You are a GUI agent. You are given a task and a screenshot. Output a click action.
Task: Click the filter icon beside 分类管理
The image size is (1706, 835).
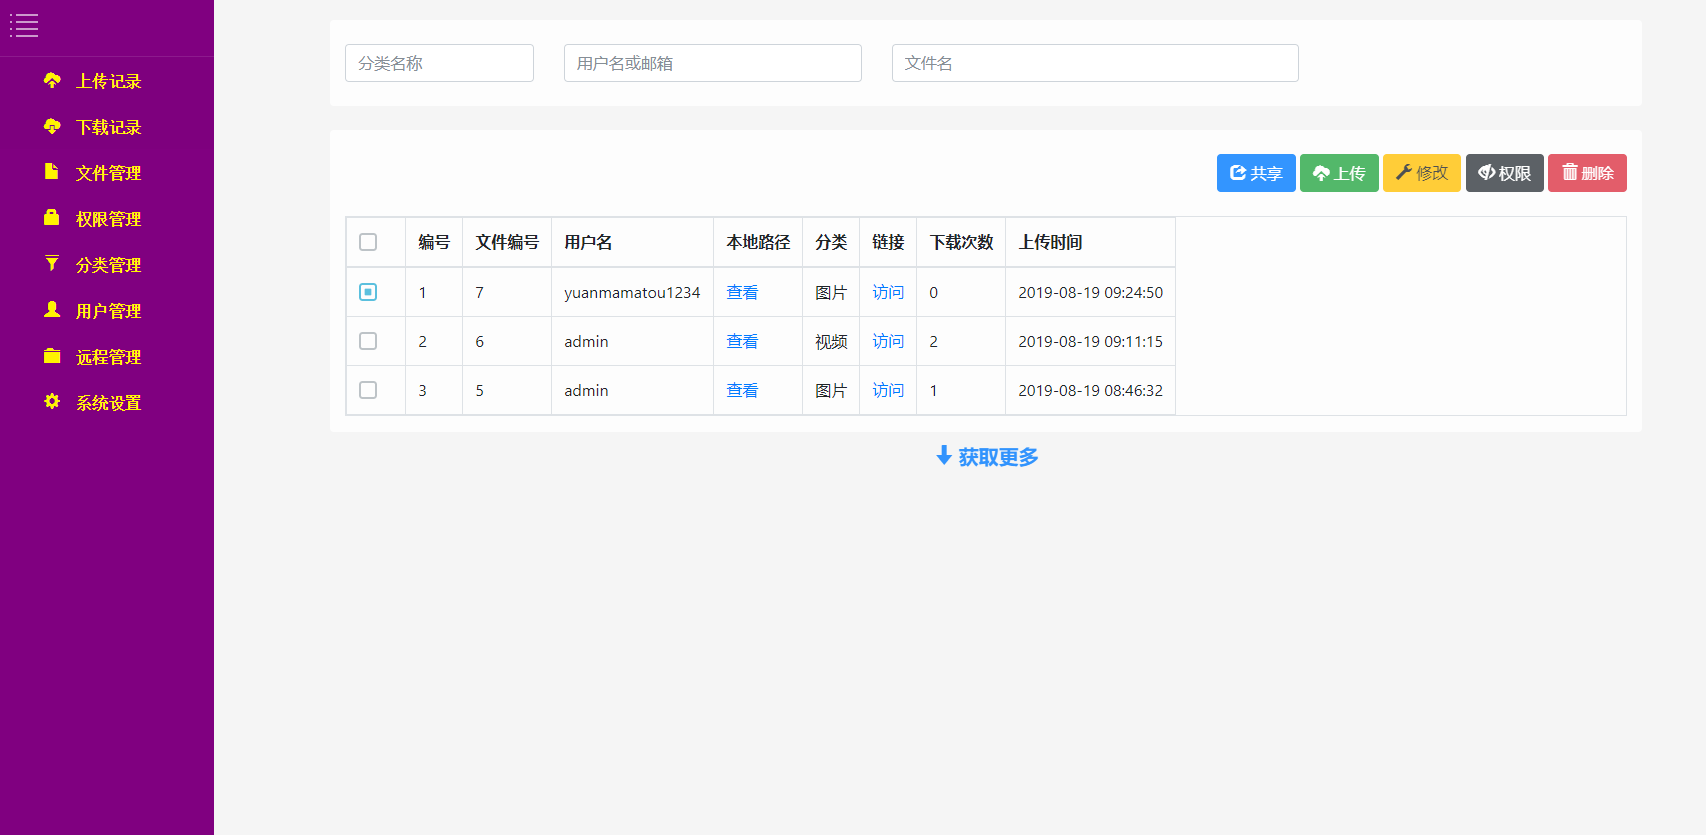52,264
